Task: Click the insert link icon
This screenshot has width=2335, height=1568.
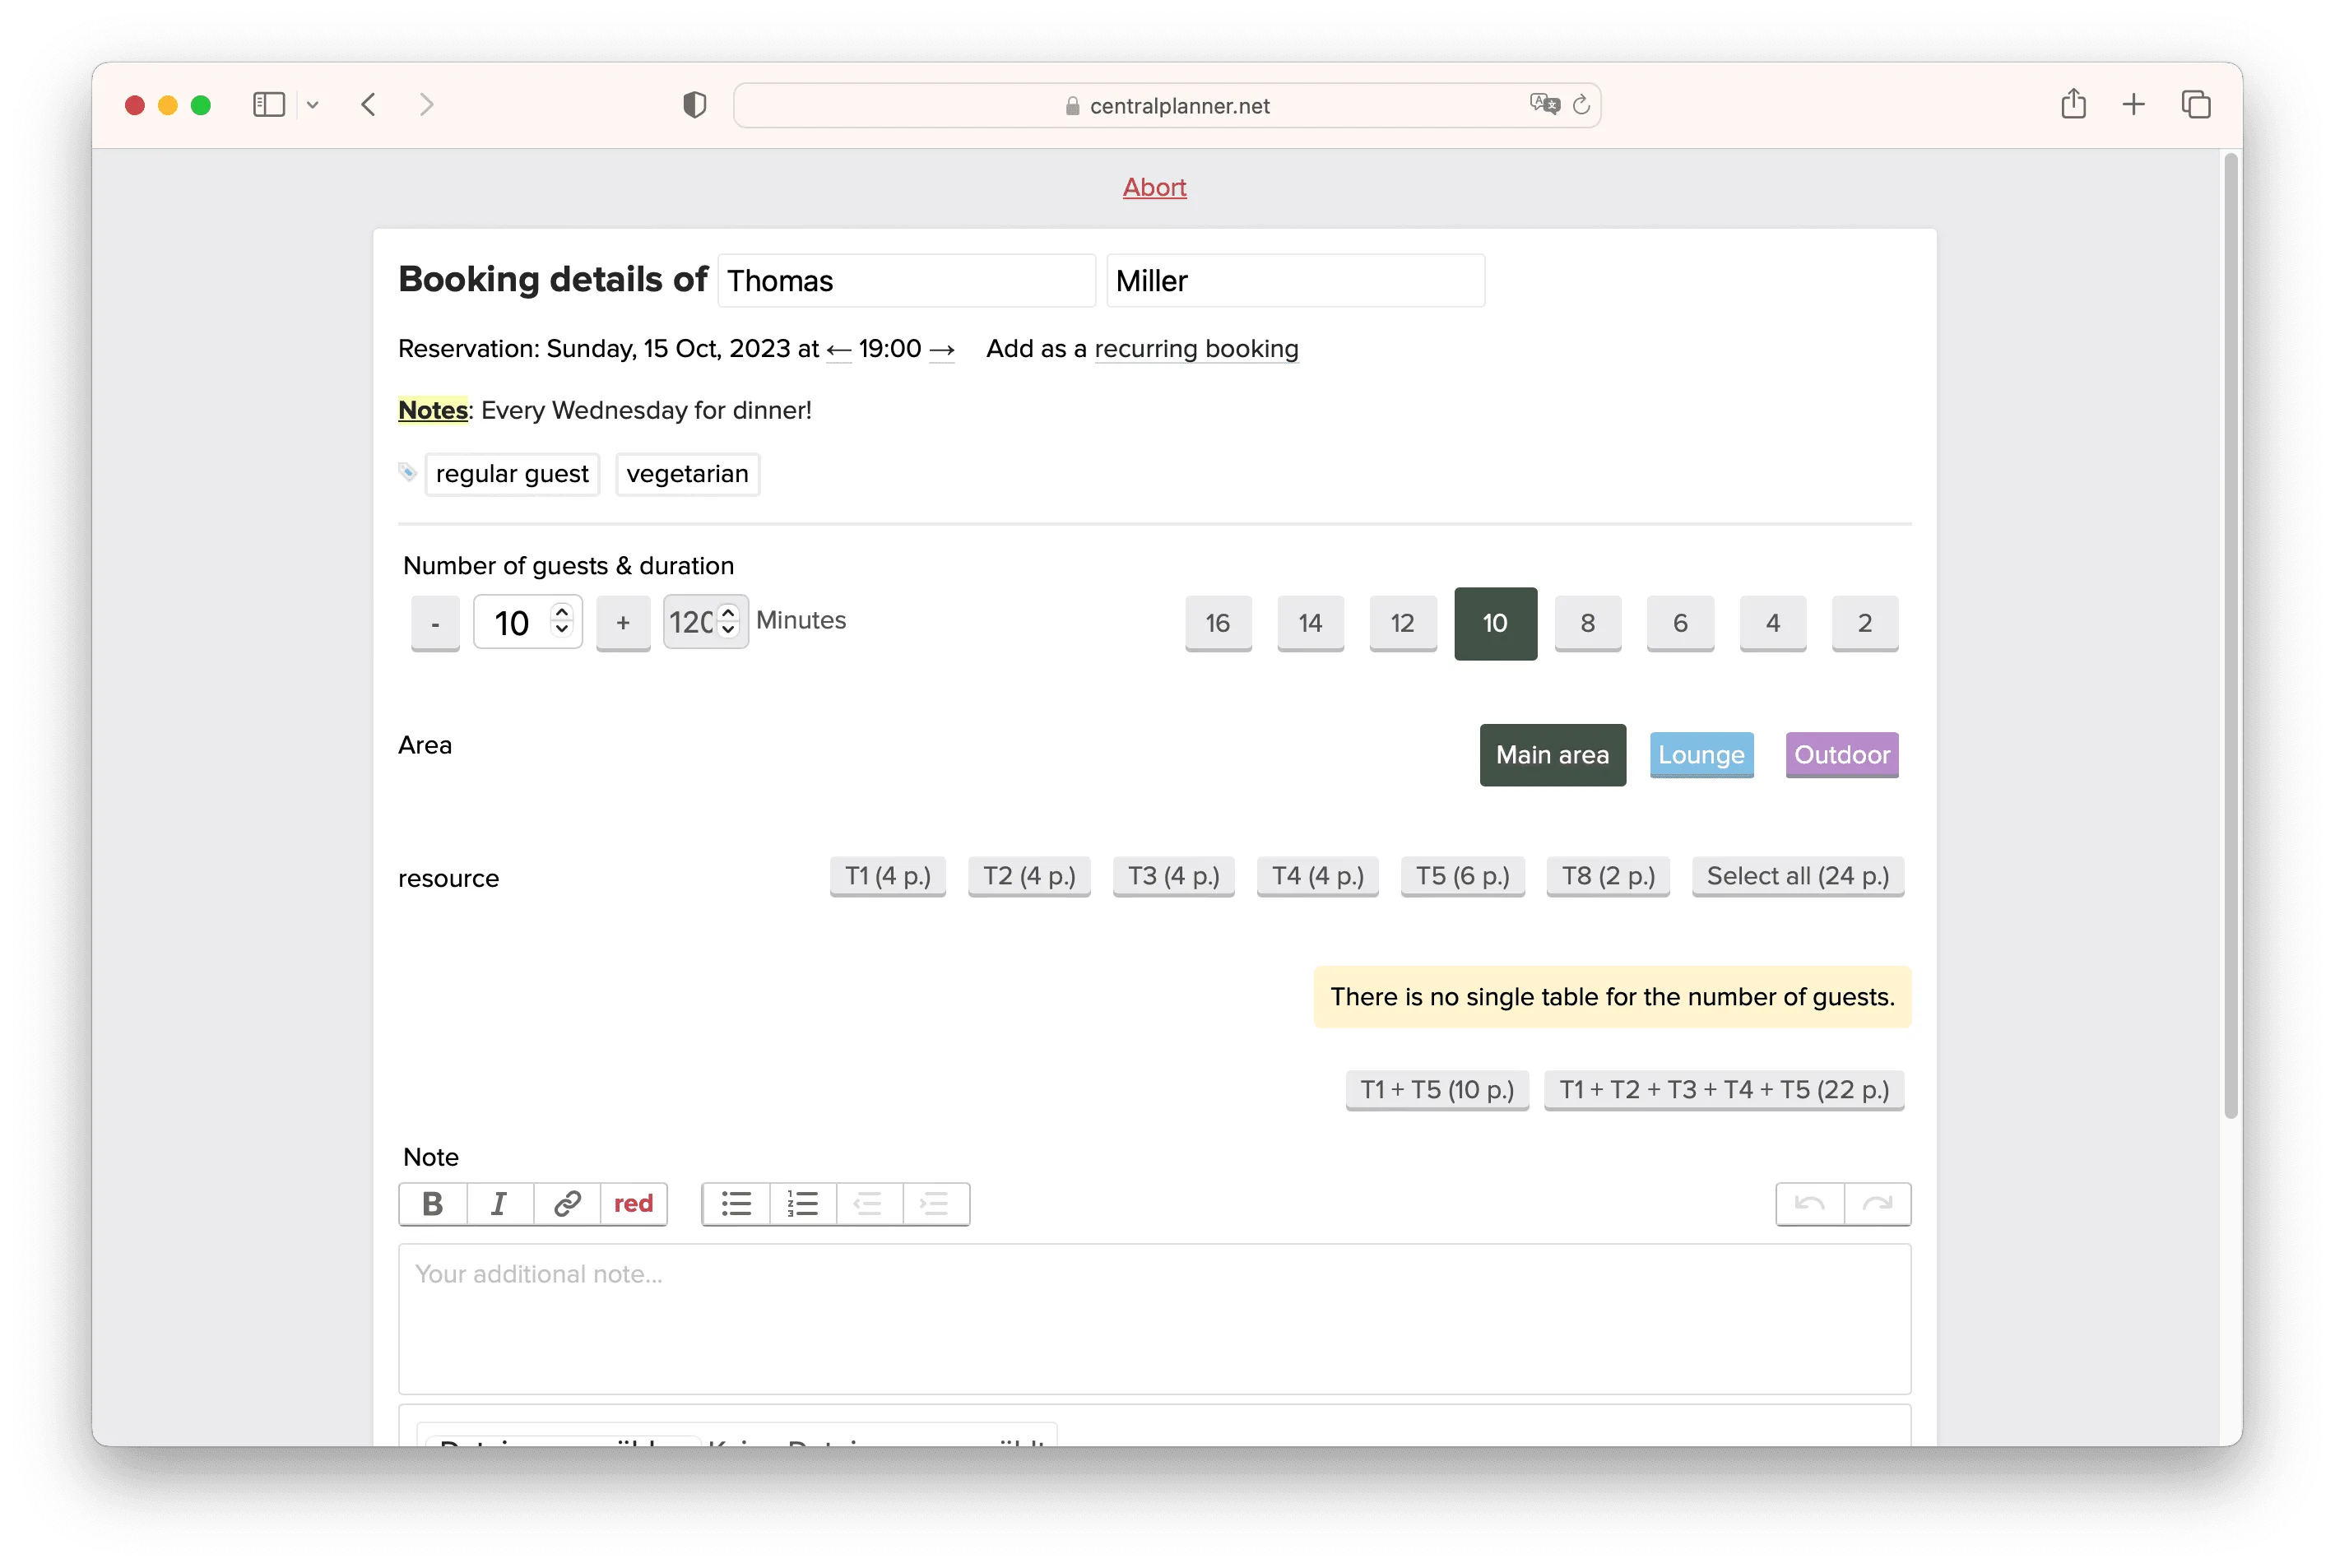Action: pos(567,1203)
